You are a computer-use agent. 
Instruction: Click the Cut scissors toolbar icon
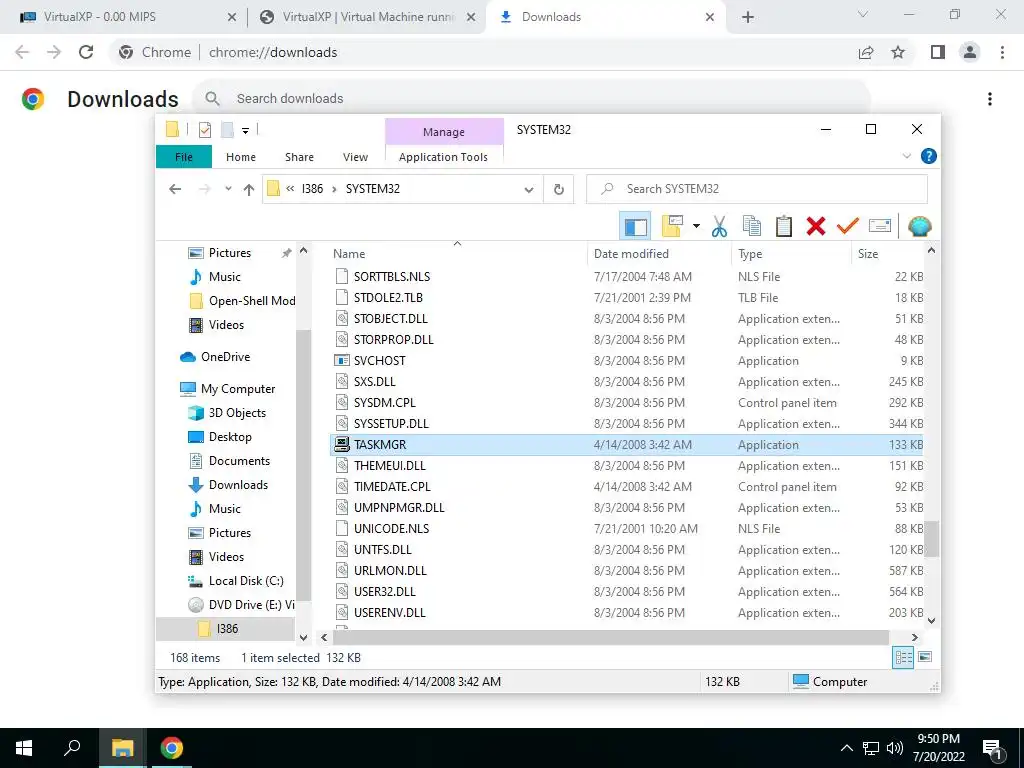pos(719,227)
